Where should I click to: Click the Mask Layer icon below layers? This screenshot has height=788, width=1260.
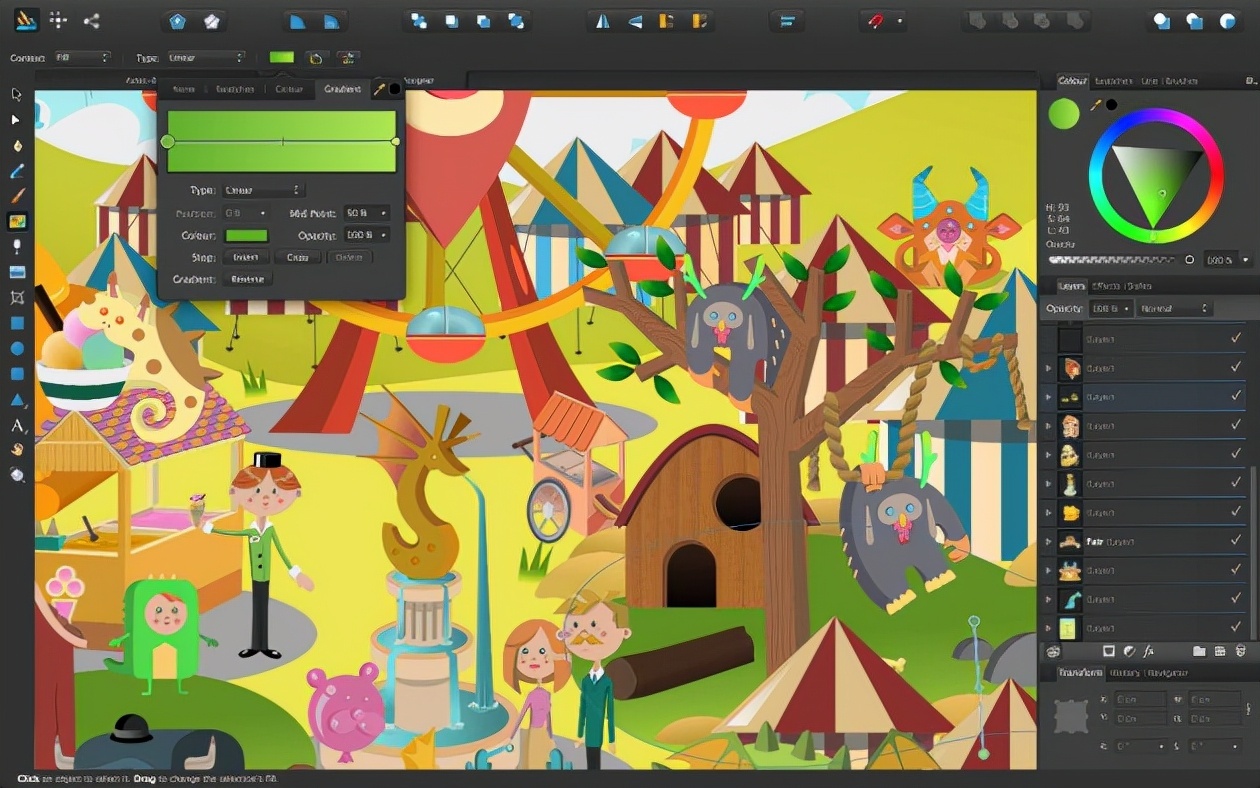pos(1108,651)
